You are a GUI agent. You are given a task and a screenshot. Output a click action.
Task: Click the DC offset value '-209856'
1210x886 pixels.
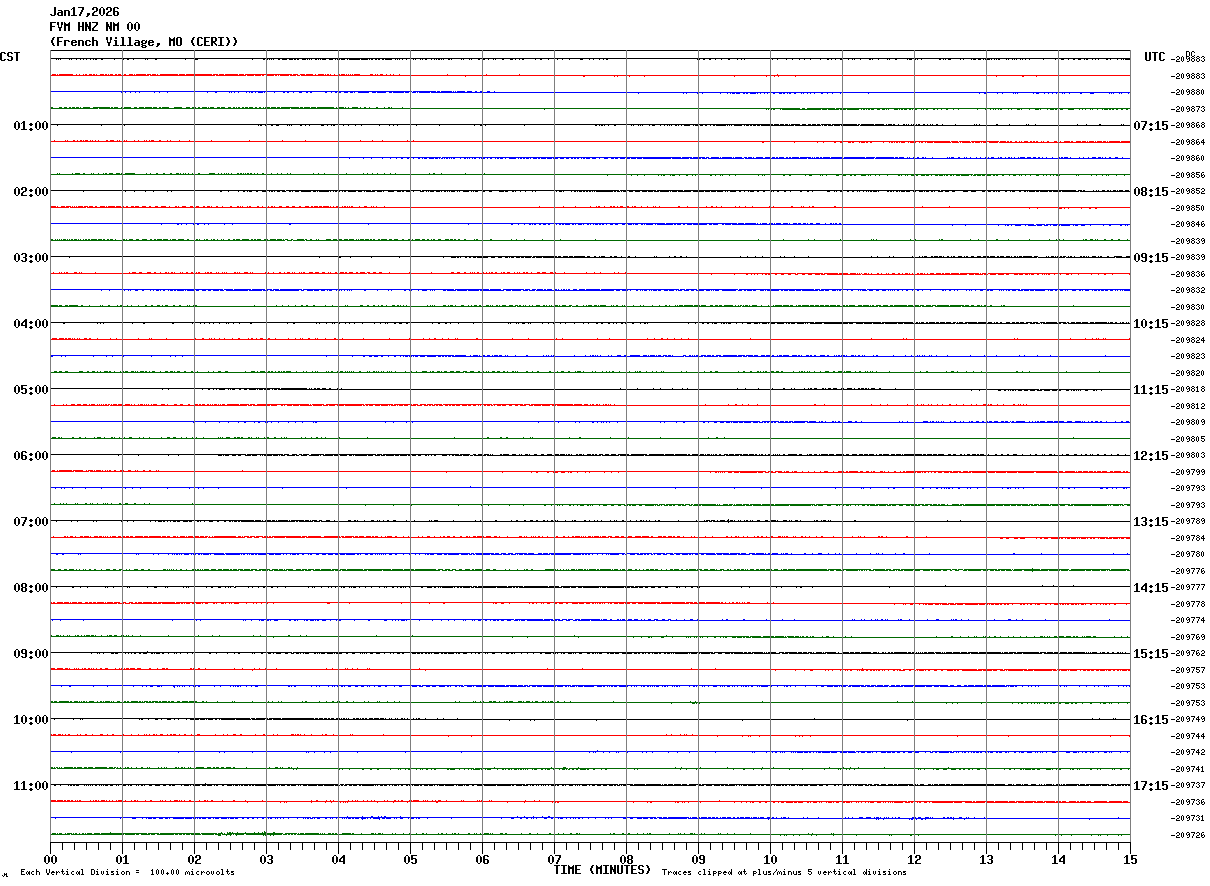tap(1189, 175)
